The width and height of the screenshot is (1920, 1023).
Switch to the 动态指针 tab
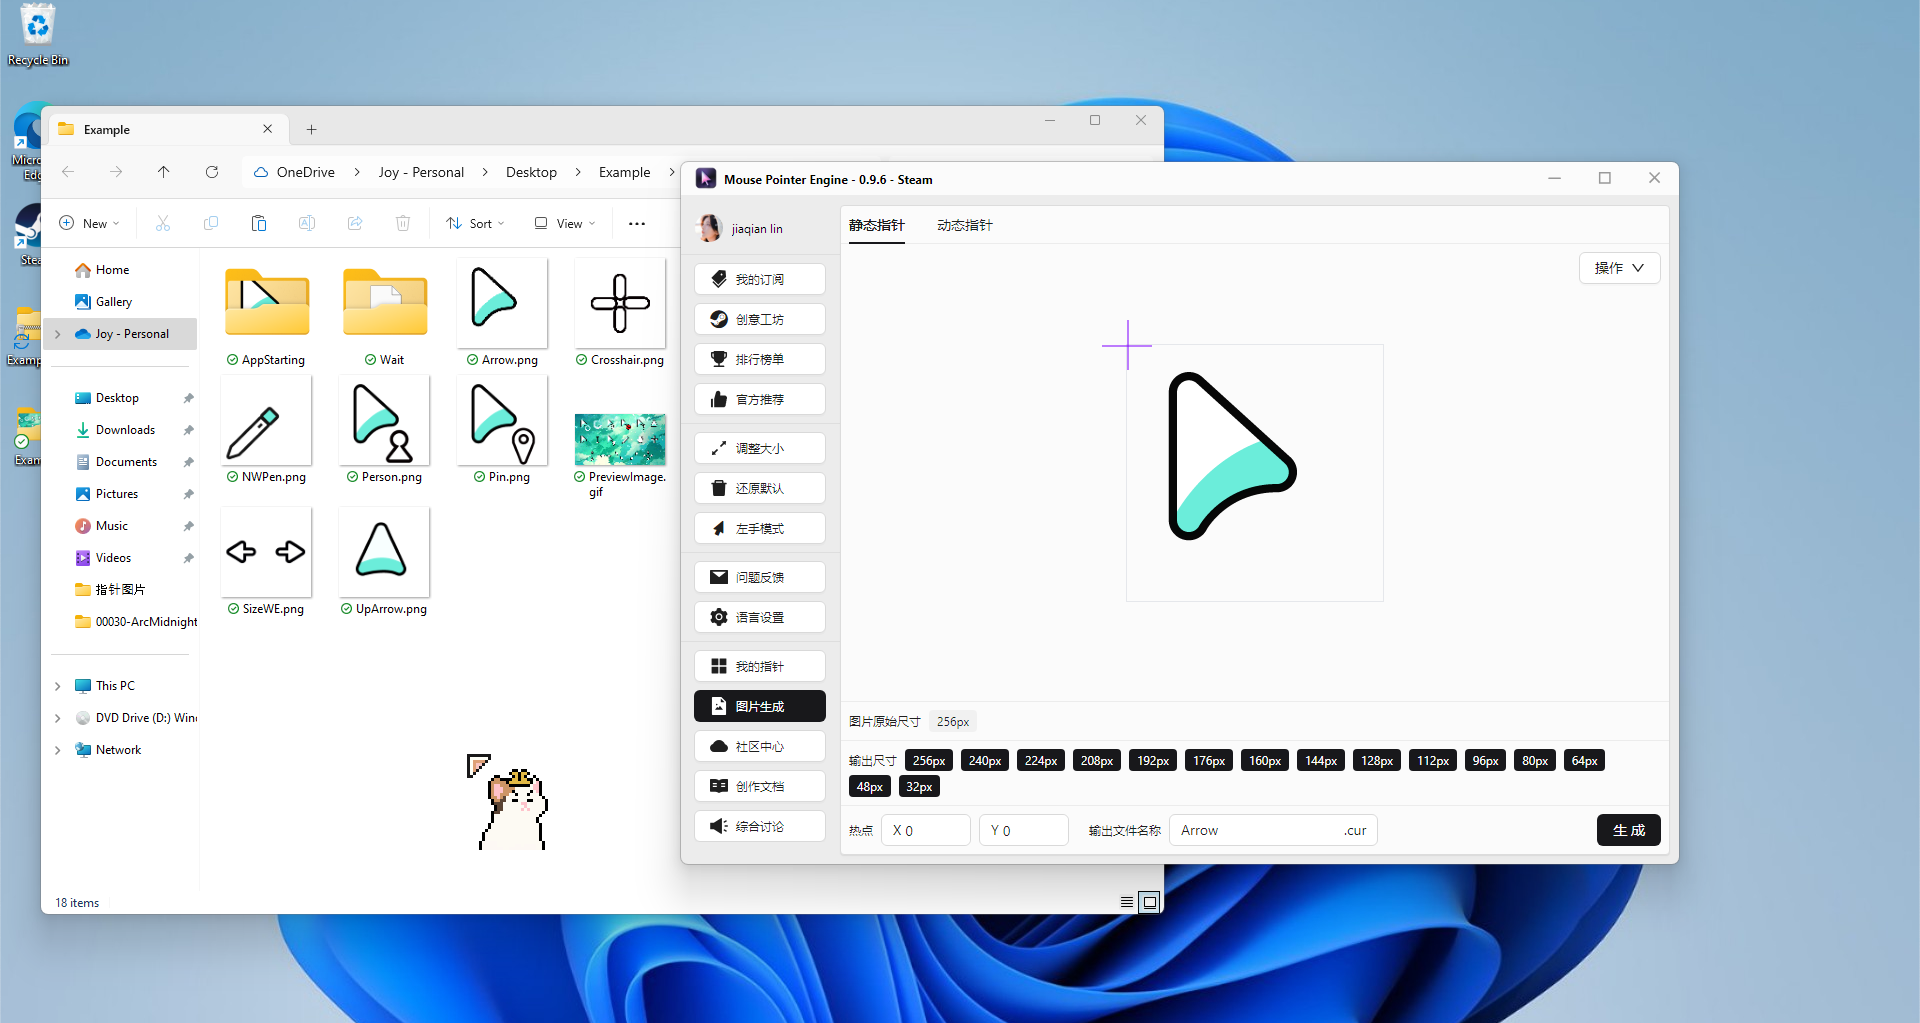pyautogui.click(x=964, y=226)
